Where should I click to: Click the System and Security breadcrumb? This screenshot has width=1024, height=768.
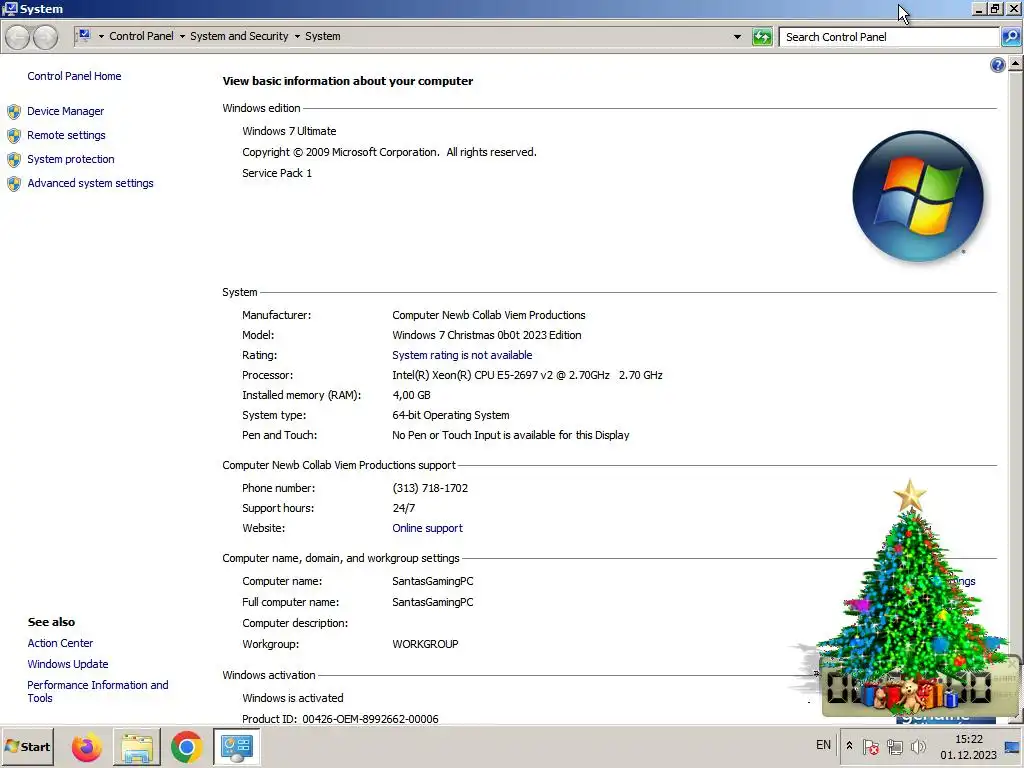(239, 37)
